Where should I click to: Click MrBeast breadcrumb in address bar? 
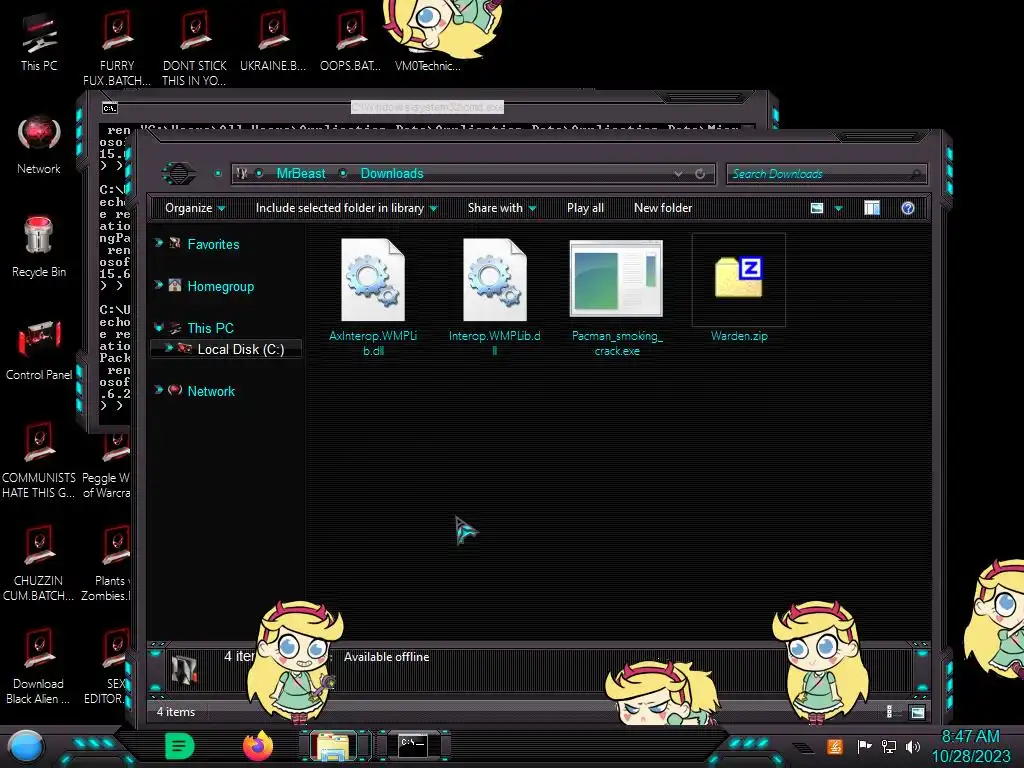pos(300,173)
